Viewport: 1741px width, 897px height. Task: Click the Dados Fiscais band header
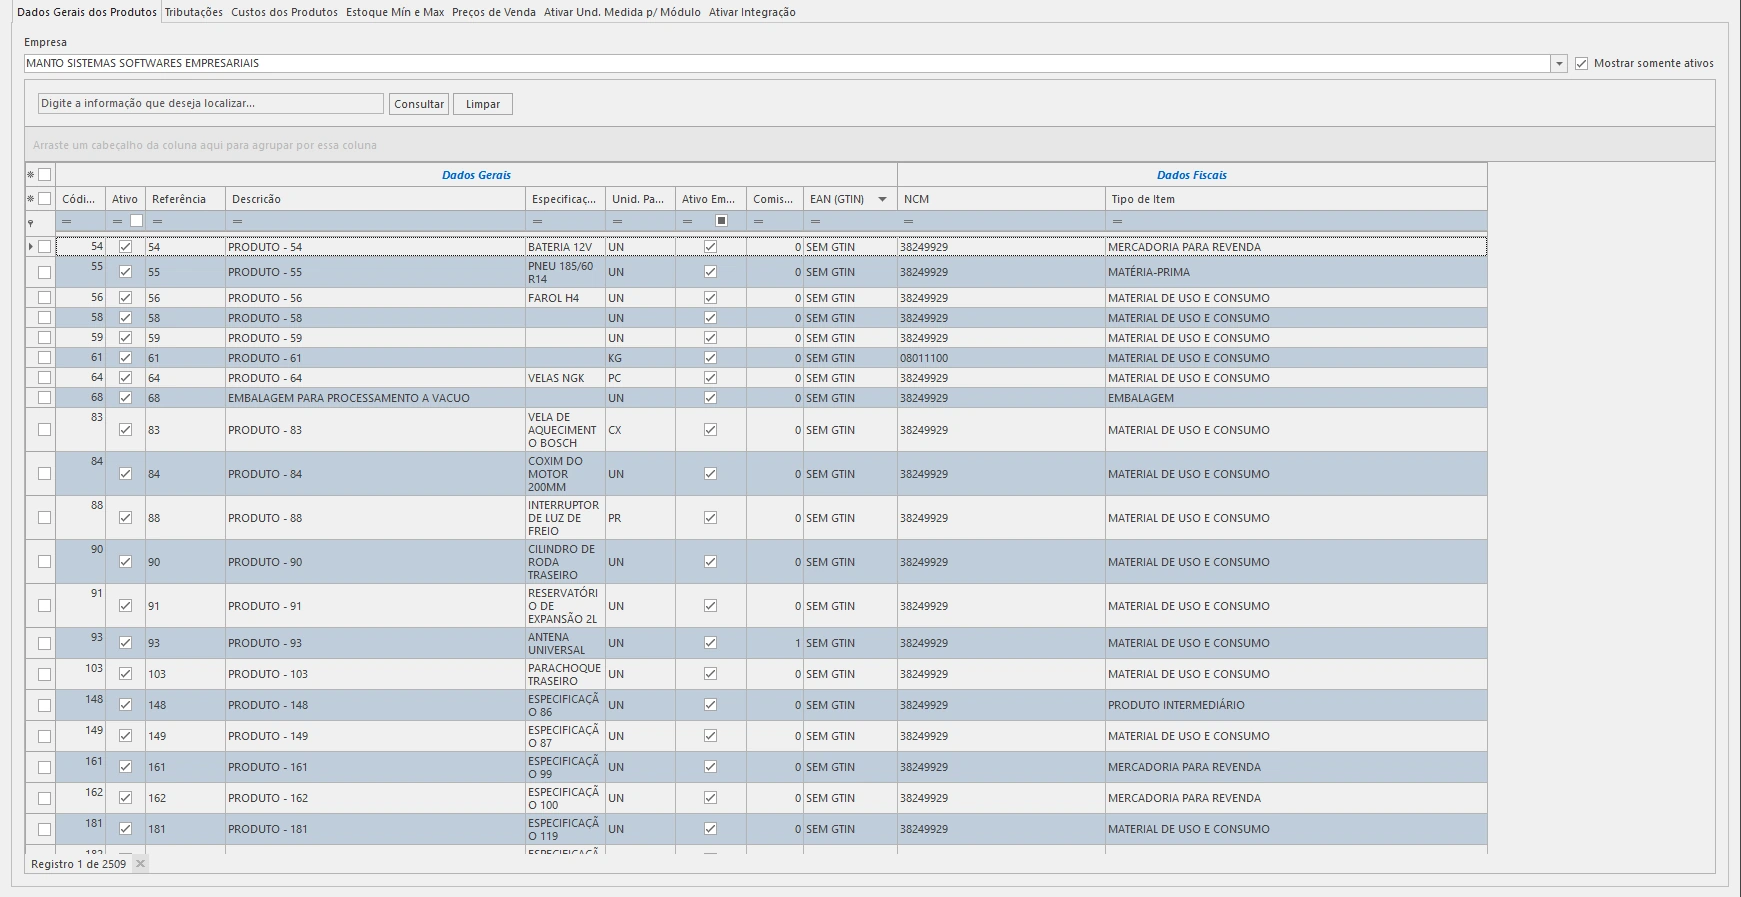point(1192,175)
